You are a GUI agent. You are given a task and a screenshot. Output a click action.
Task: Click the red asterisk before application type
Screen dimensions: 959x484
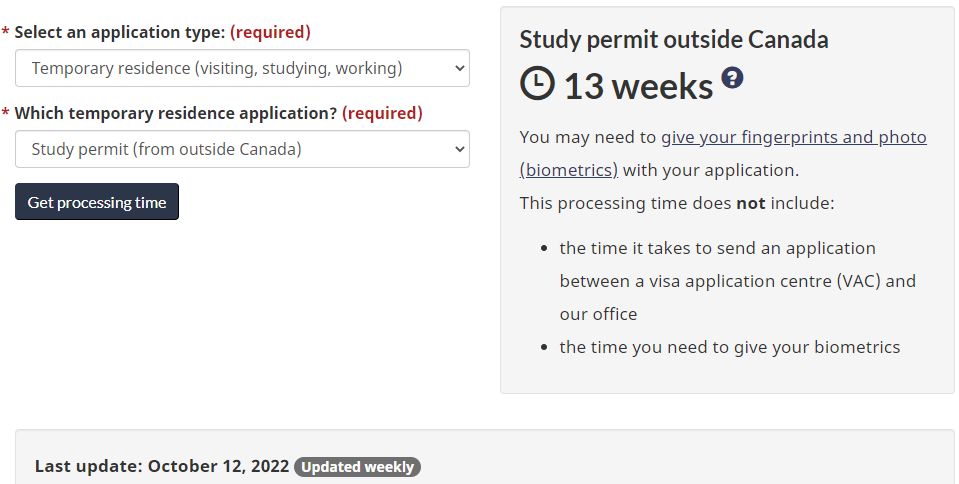6,33
